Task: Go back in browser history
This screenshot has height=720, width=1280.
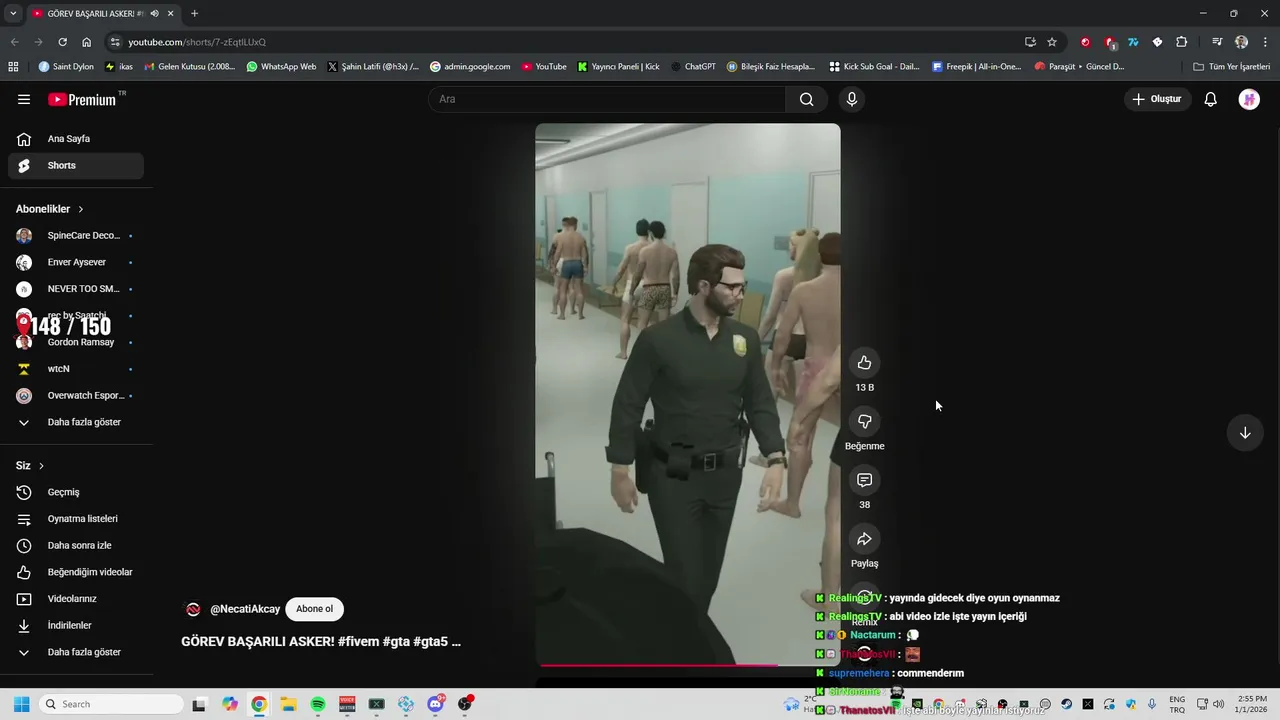Action: point(14,42)
